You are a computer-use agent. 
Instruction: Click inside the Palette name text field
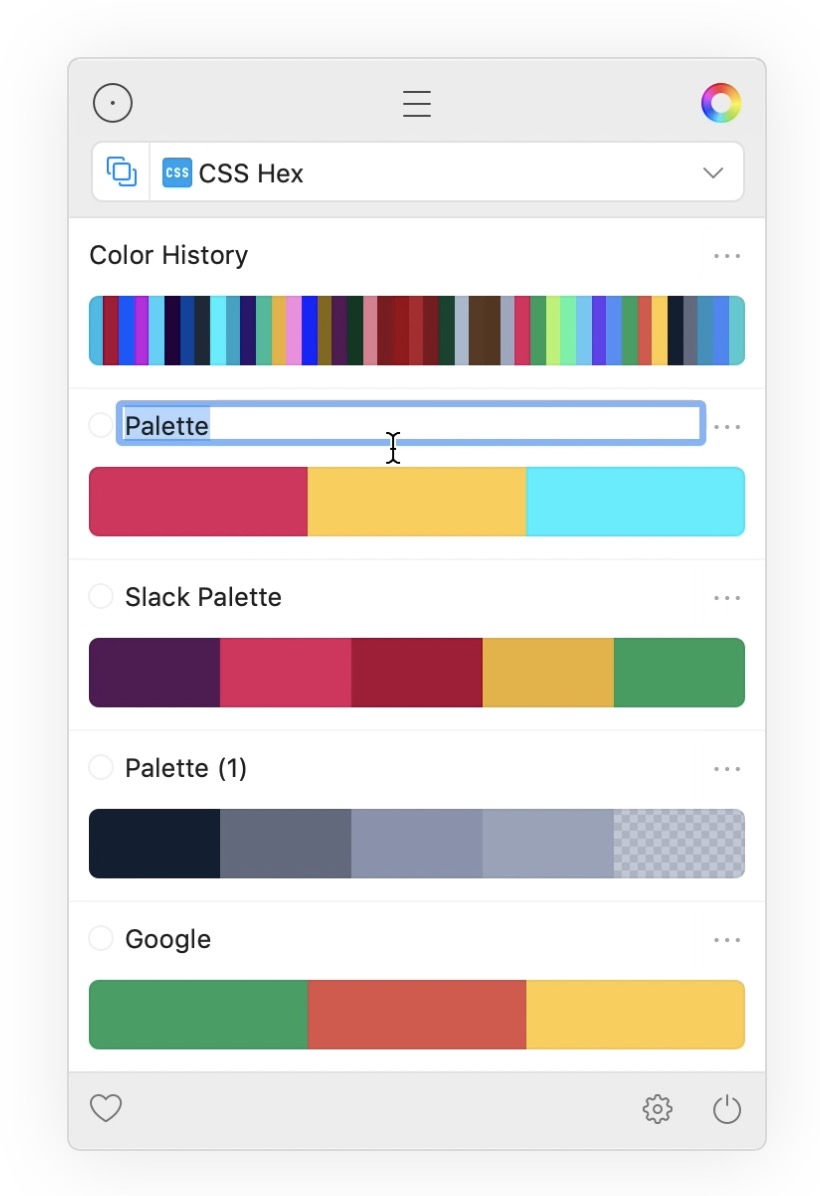pos(450,425)
